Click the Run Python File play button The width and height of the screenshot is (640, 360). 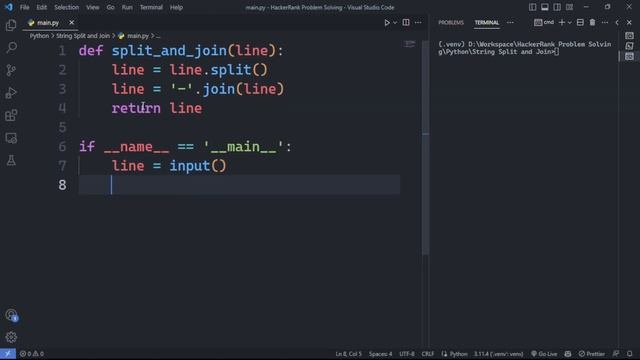(x=387, y=23)
